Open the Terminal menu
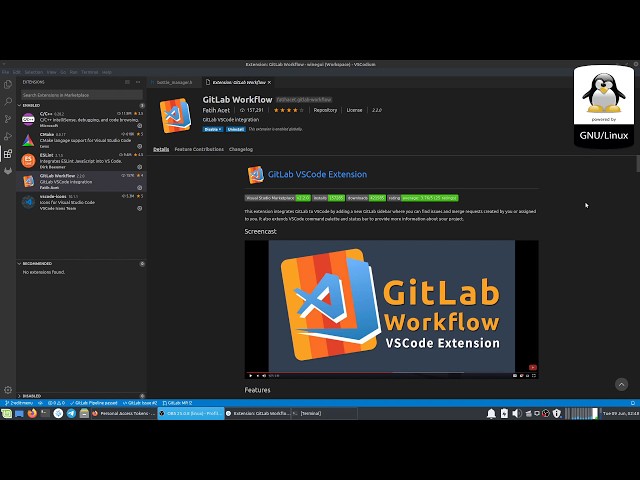This screenshot has height=480, width=640. coord(89,72)
